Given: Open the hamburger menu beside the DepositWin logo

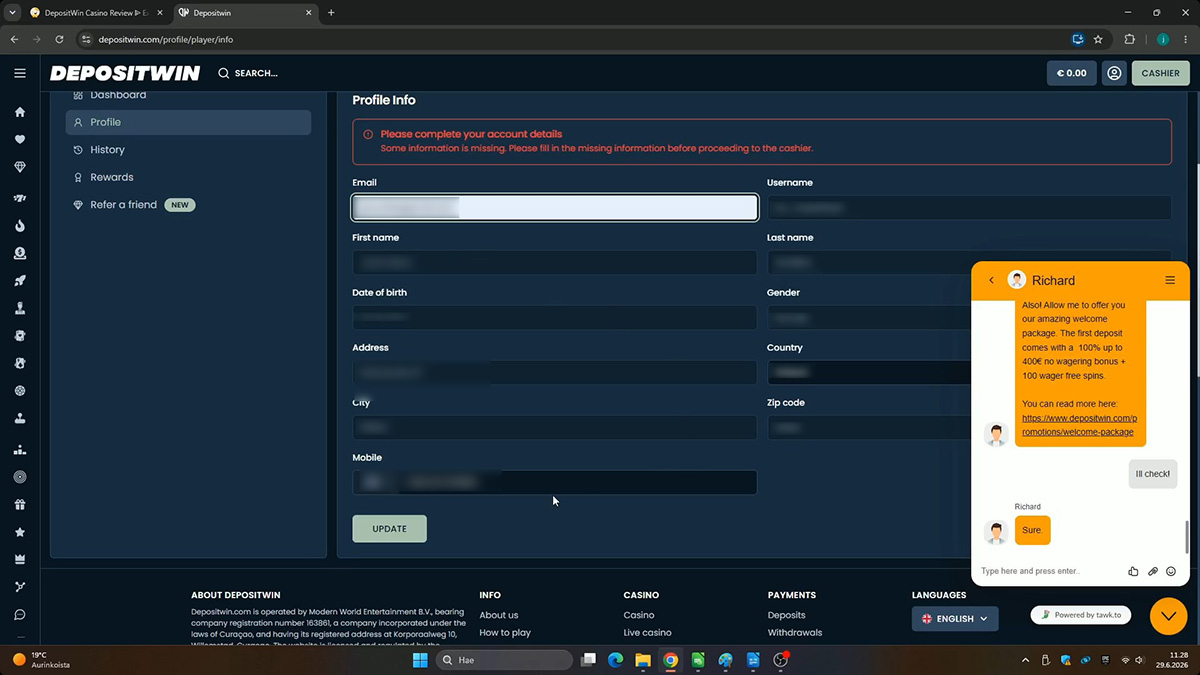Looking at the screenshot, I should pos(19,73).
